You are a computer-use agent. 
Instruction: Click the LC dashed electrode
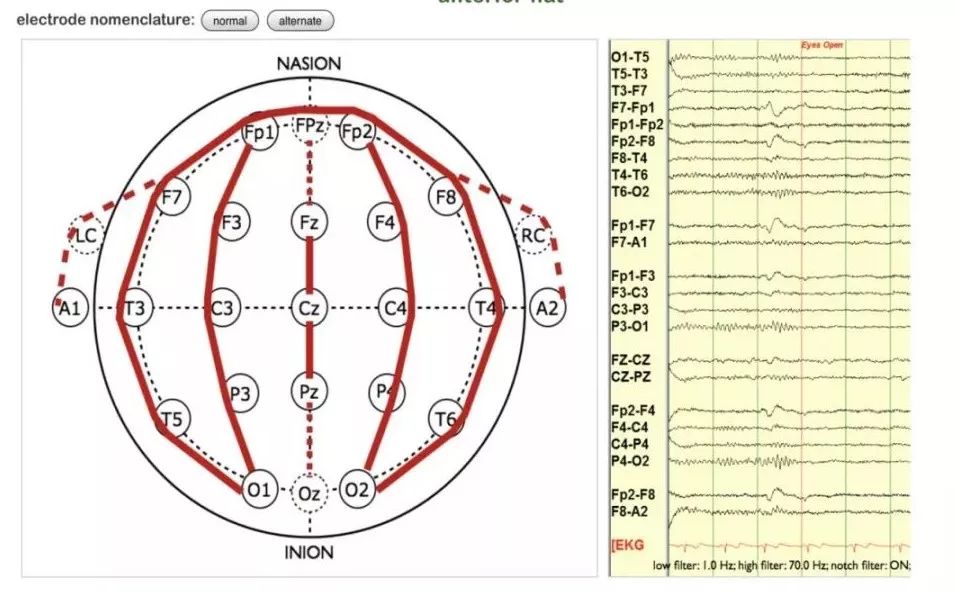86,236
